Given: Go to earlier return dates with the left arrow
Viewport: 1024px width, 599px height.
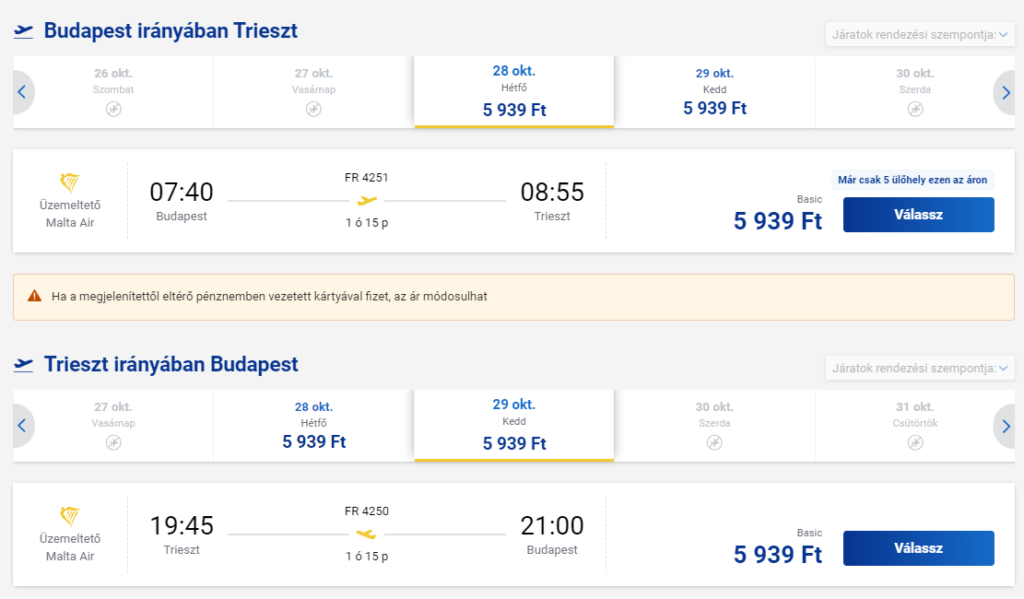Looking at the screenshot, I should pyautogui.click(x=22, y=426).
